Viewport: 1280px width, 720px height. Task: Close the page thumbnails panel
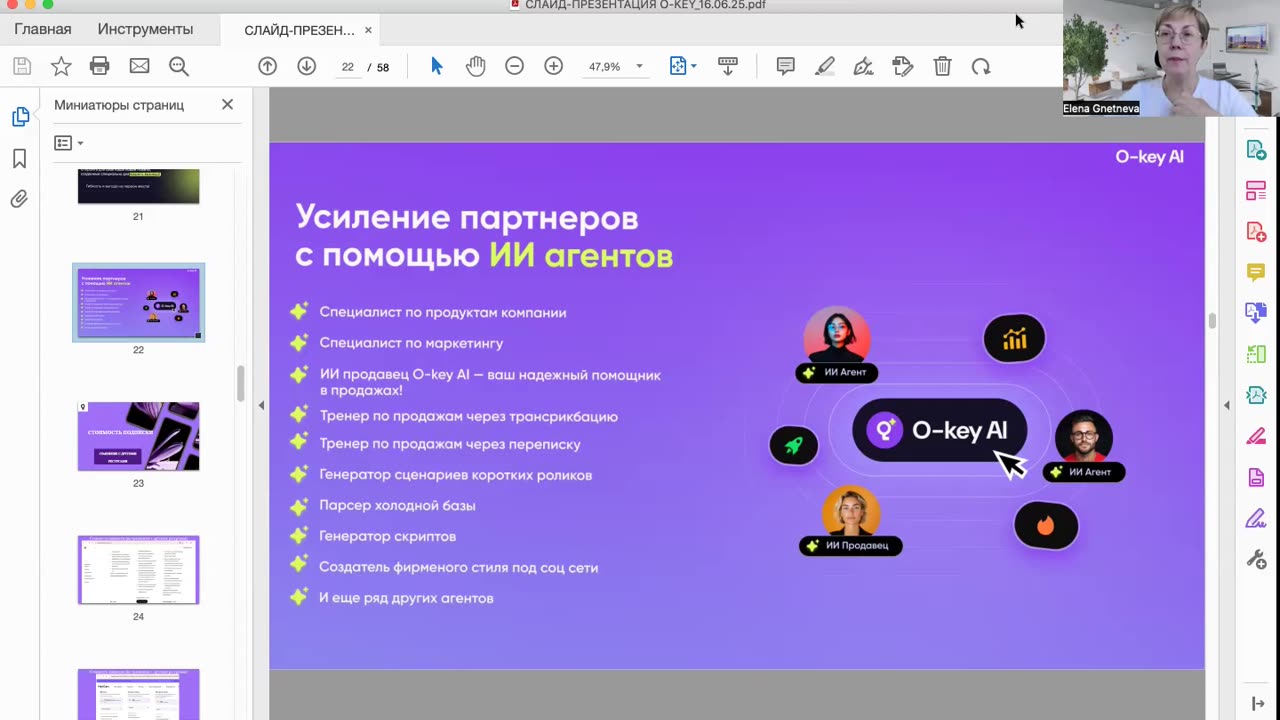tap(227, 104)
